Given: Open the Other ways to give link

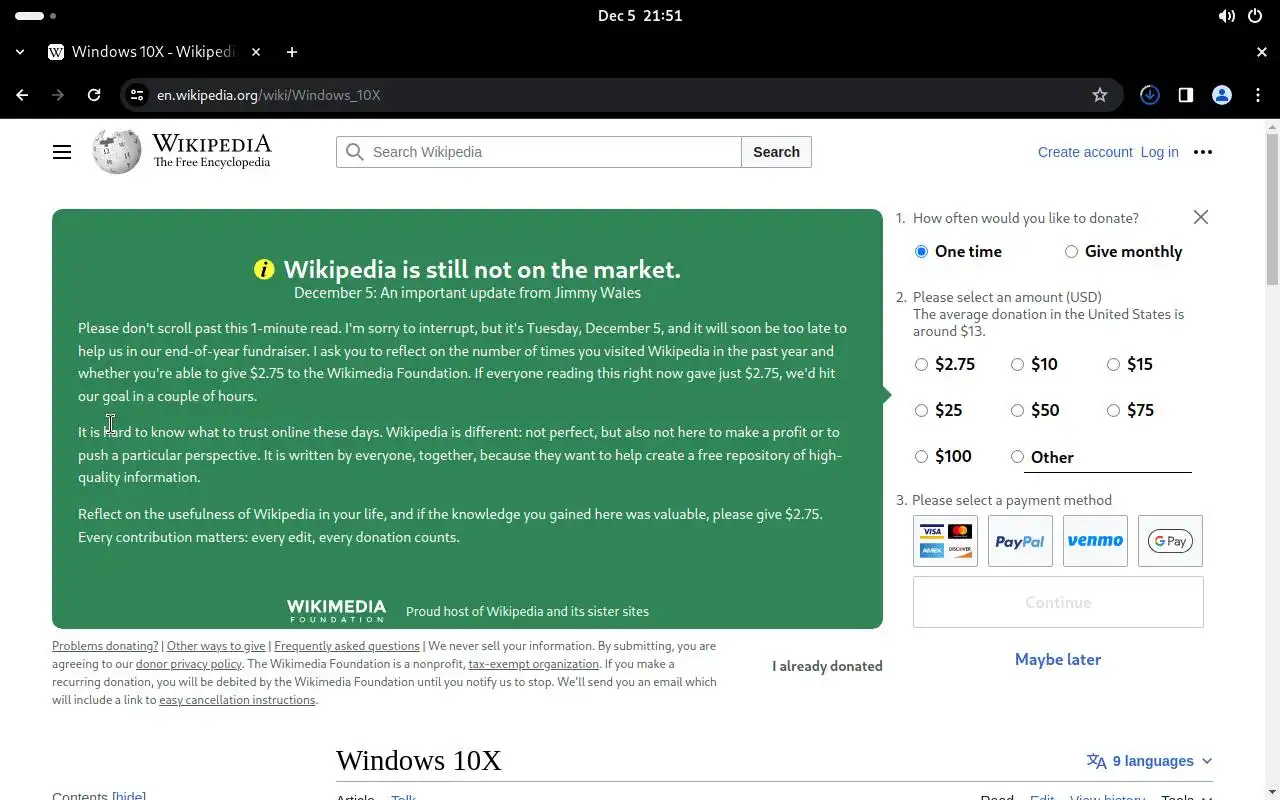Looking at the screenshot, I should pos(216,646).
